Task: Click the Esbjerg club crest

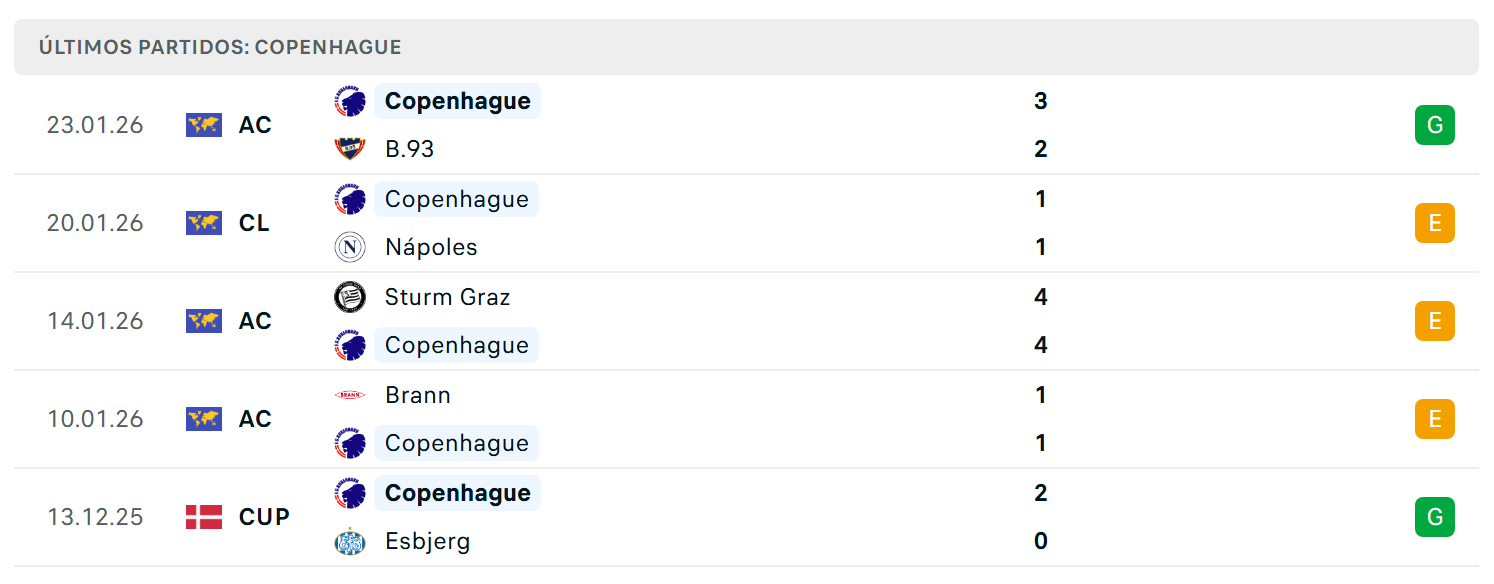Action: (350, 541)
